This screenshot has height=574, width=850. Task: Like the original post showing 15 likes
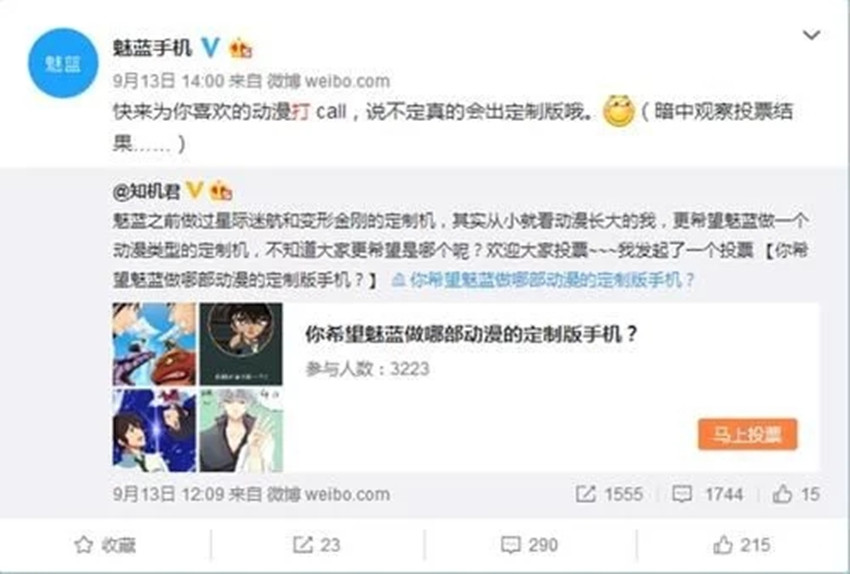click(x=796, y=494)
